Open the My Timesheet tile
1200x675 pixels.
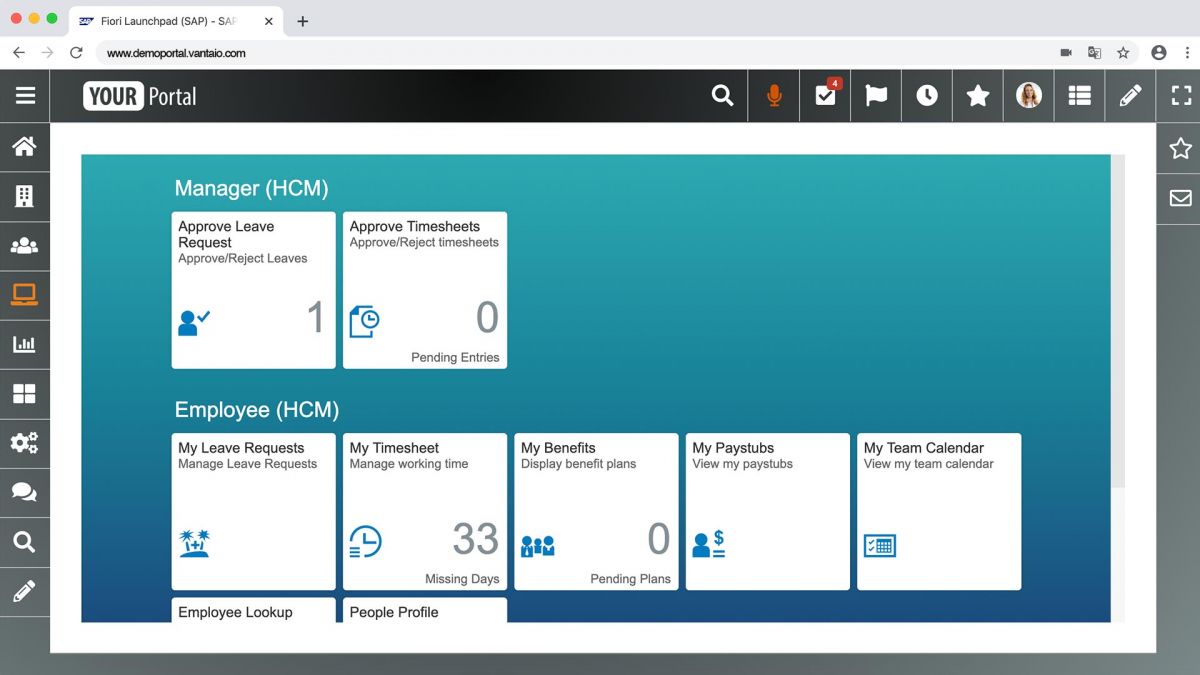point(425,512)
